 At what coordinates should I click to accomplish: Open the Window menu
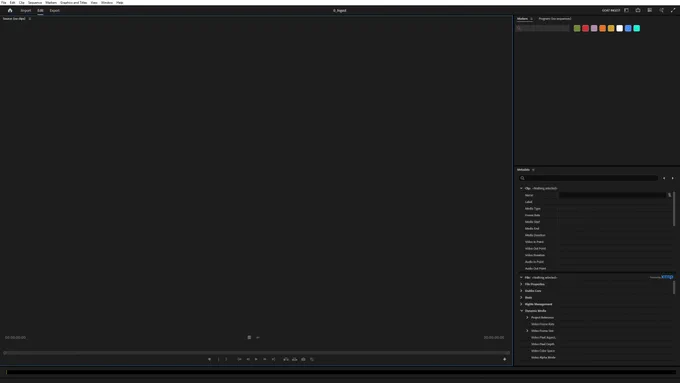pyautogui.click(x=107, y=3)
